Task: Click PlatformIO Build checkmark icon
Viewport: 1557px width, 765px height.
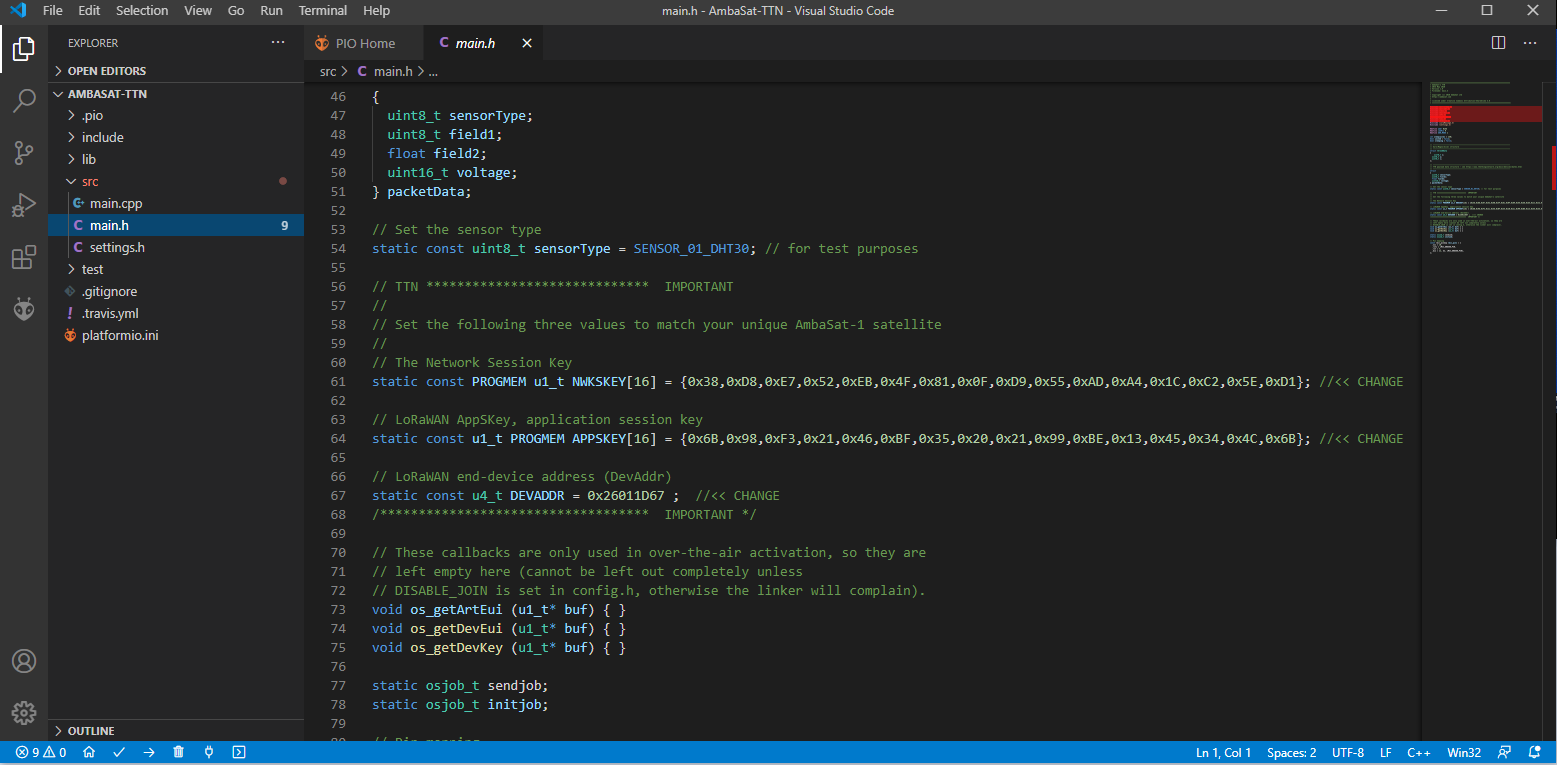Action: point(119,753)
